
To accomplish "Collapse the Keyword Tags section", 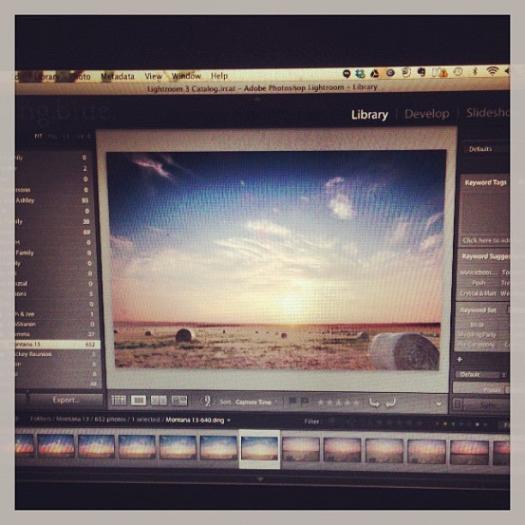I will click(x=485, y=182).
